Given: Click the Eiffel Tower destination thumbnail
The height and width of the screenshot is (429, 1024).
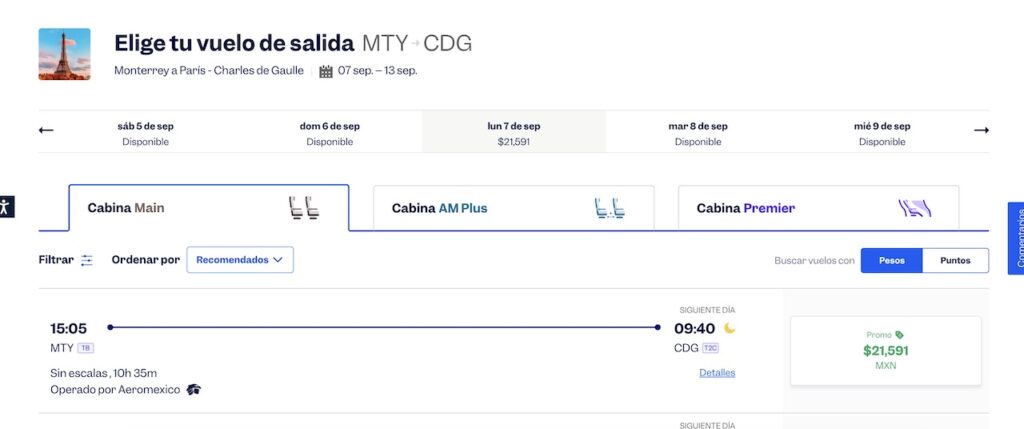Looking at the screenshot, I should pos(65,54).
